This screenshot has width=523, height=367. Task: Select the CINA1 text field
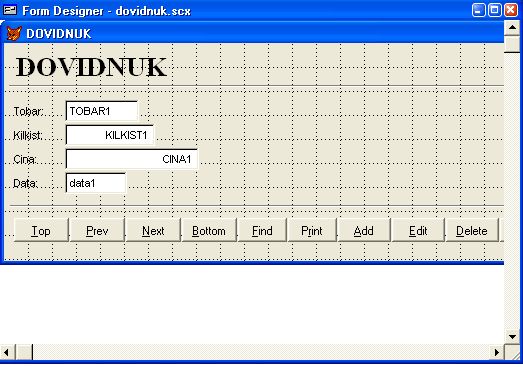[132, 159]
